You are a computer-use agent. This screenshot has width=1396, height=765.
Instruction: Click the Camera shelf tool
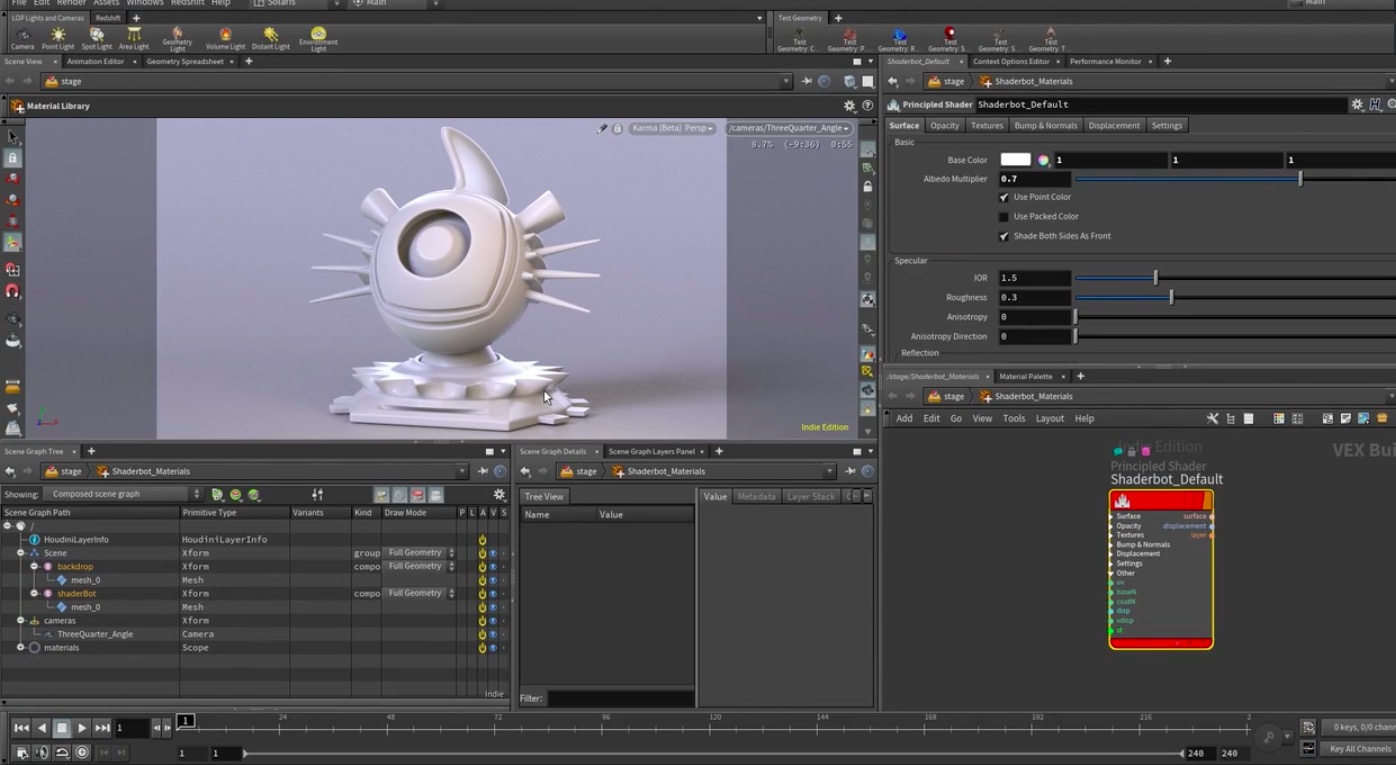pyautogui.click(x=22, y=39)
